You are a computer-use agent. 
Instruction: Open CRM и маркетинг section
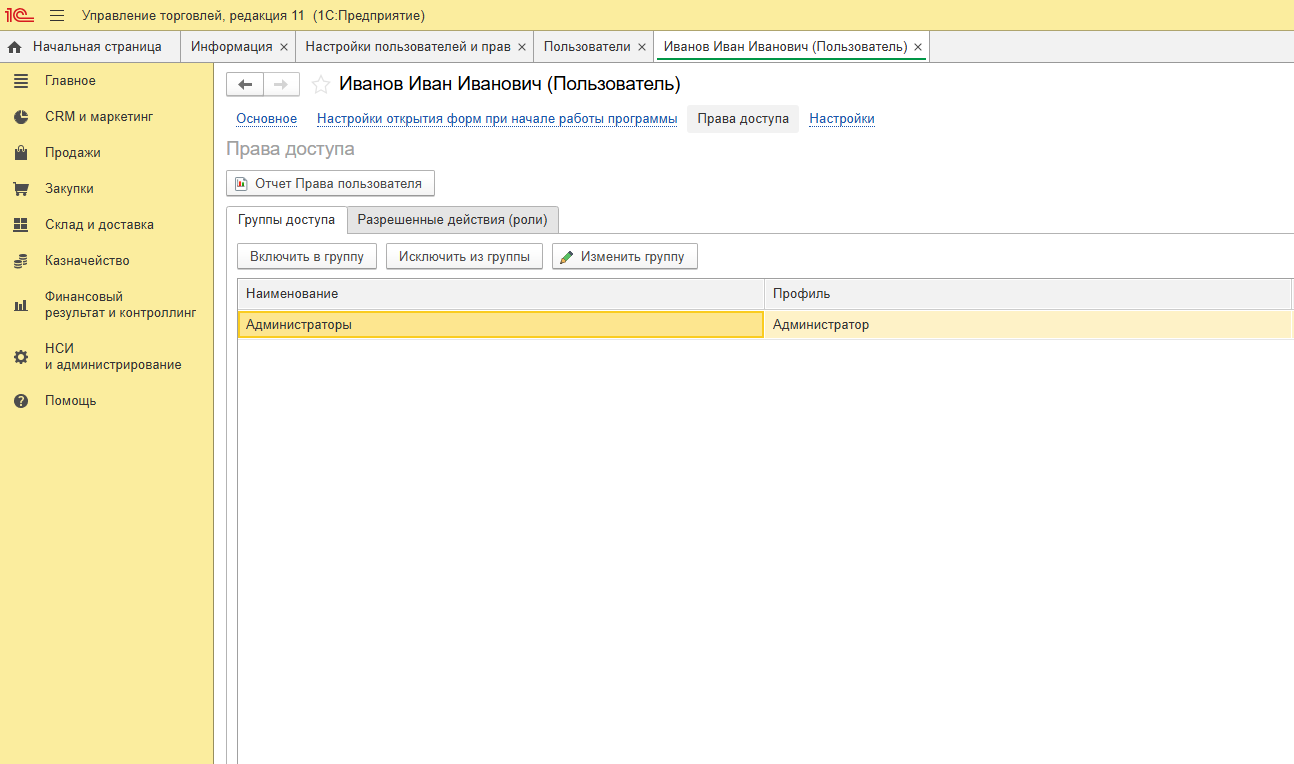click(98, 117)
